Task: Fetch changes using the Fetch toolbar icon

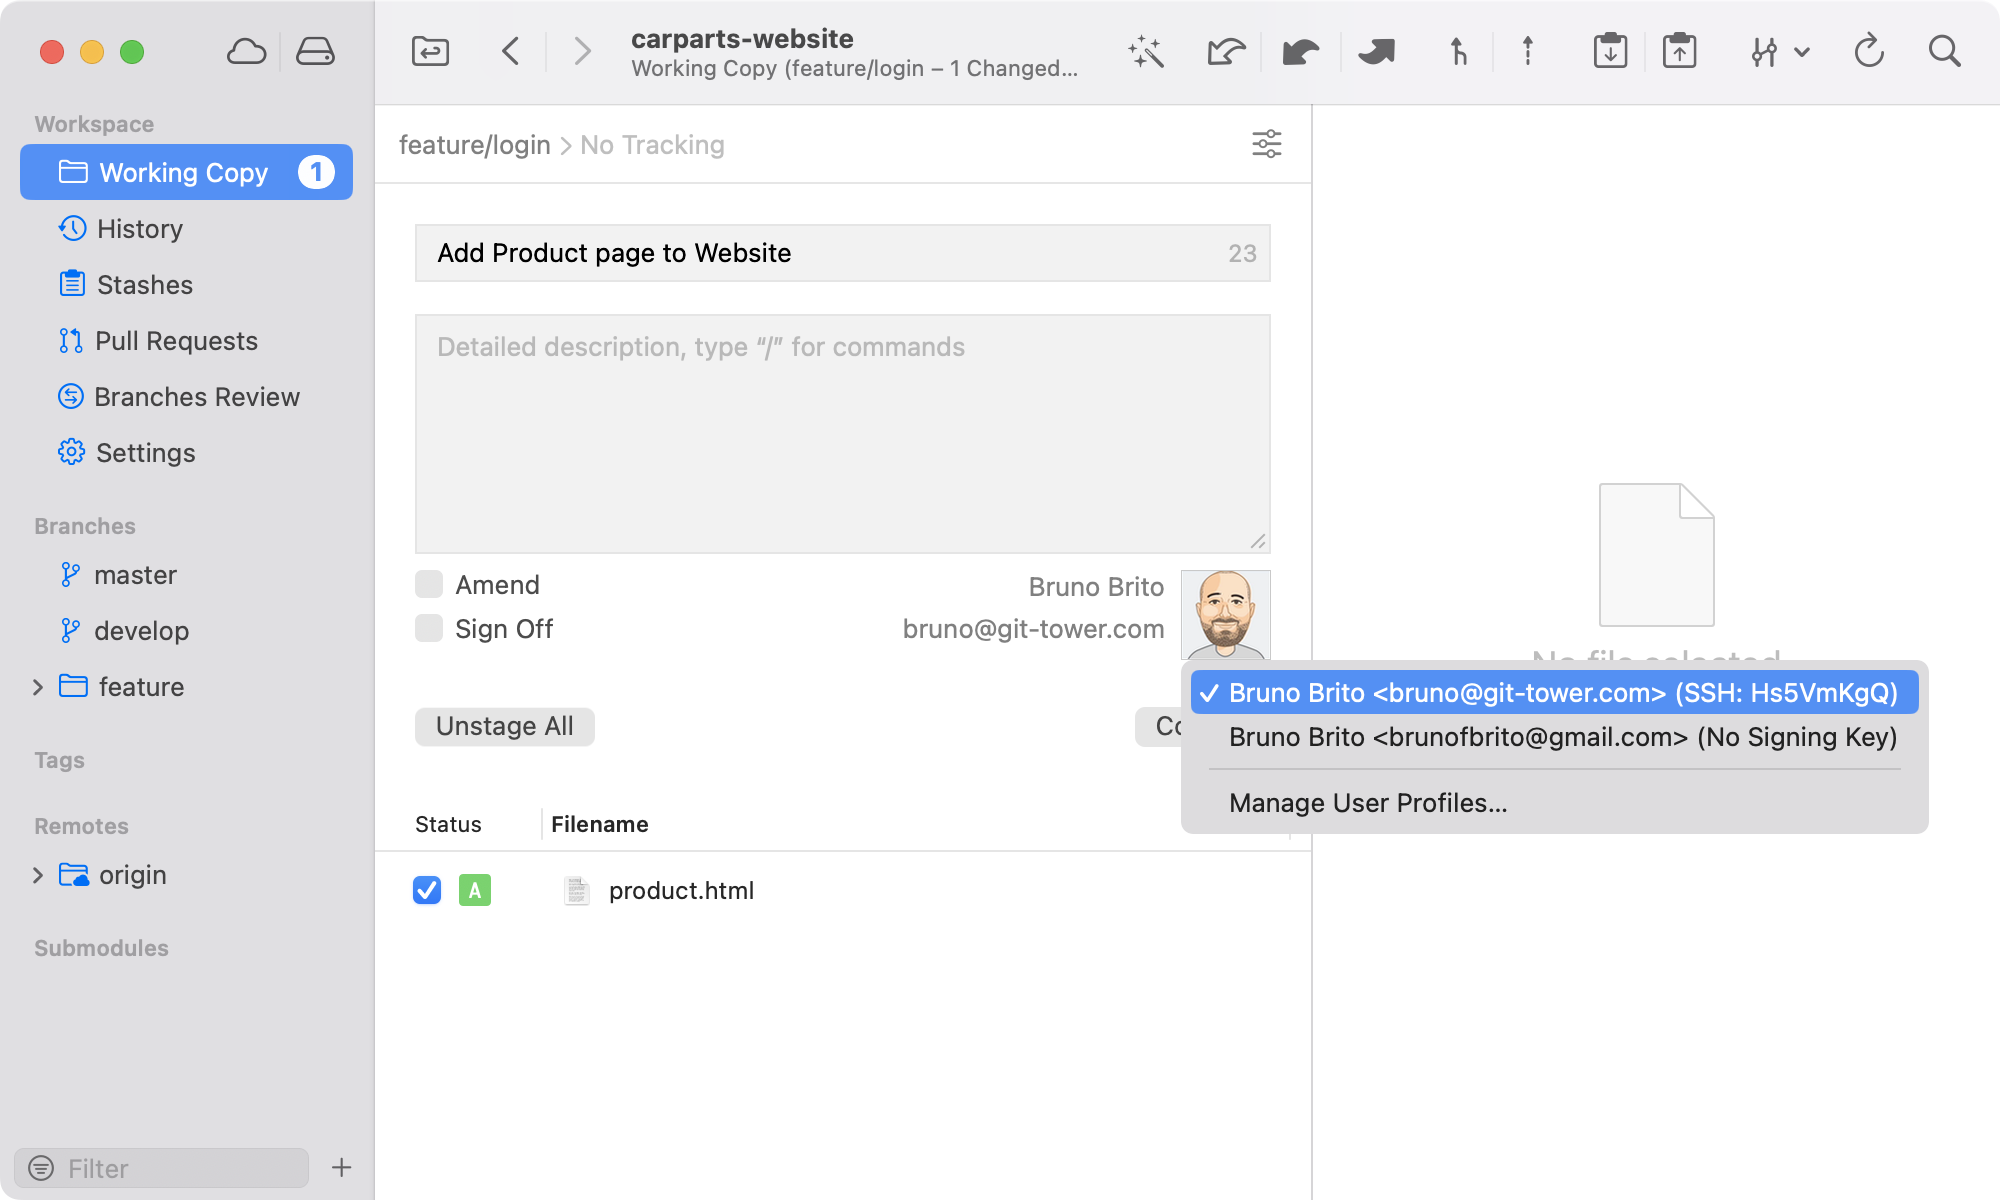Action: (x=1224, y=51)
